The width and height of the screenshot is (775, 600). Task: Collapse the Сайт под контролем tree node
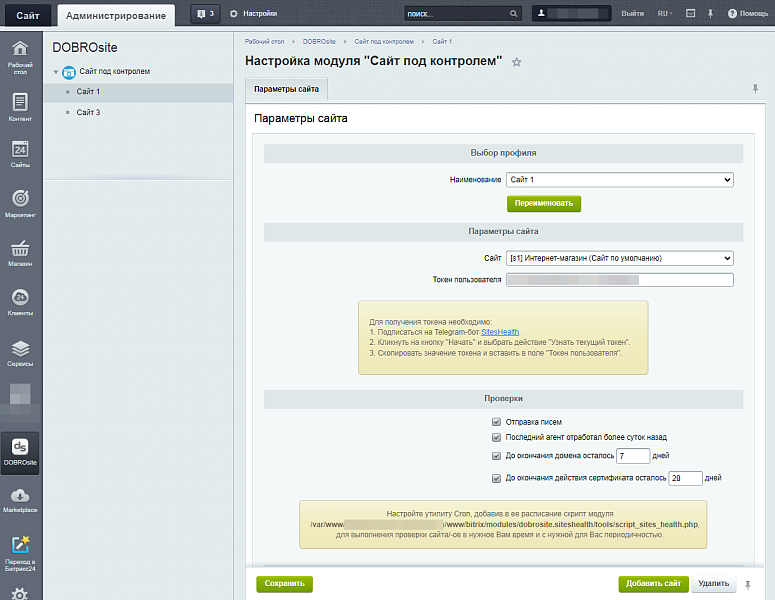[x=56, y=72]
